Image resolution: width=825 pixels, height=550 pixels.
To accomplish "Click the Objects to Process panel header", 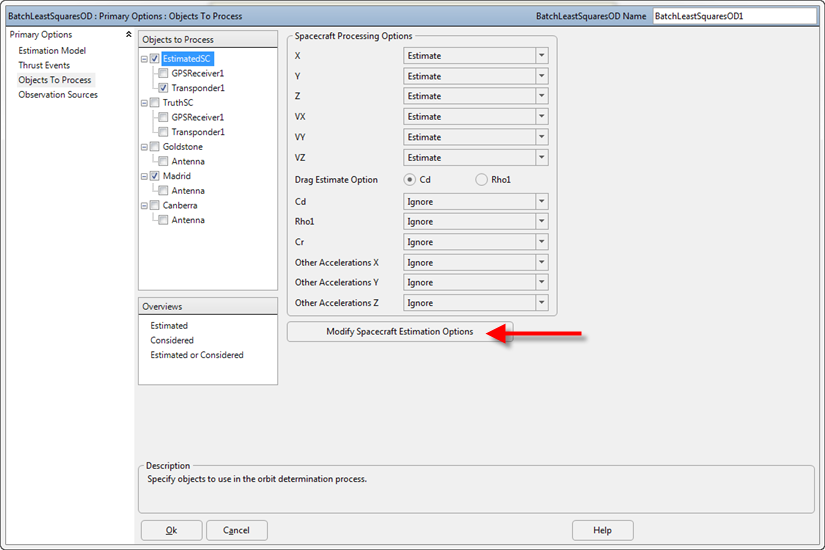I will coord(208,39).
